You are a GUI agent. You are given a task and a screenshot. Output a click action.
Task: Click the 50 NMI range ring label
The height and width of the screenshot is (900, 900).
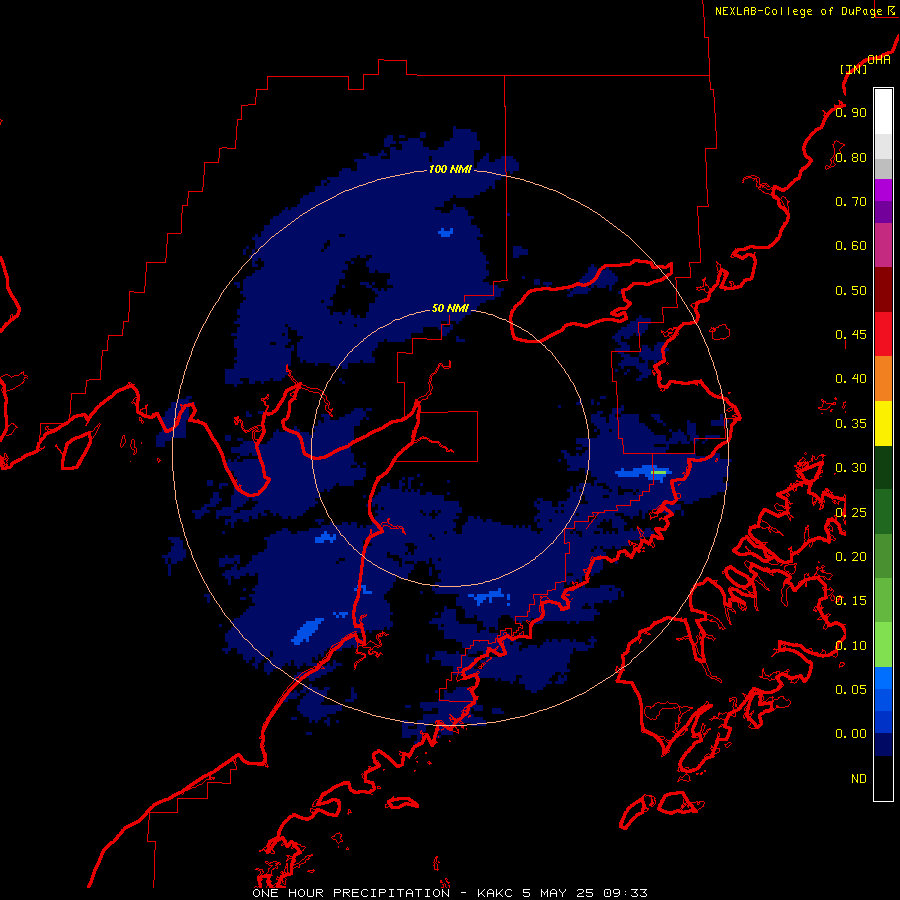tap(450, 308)
